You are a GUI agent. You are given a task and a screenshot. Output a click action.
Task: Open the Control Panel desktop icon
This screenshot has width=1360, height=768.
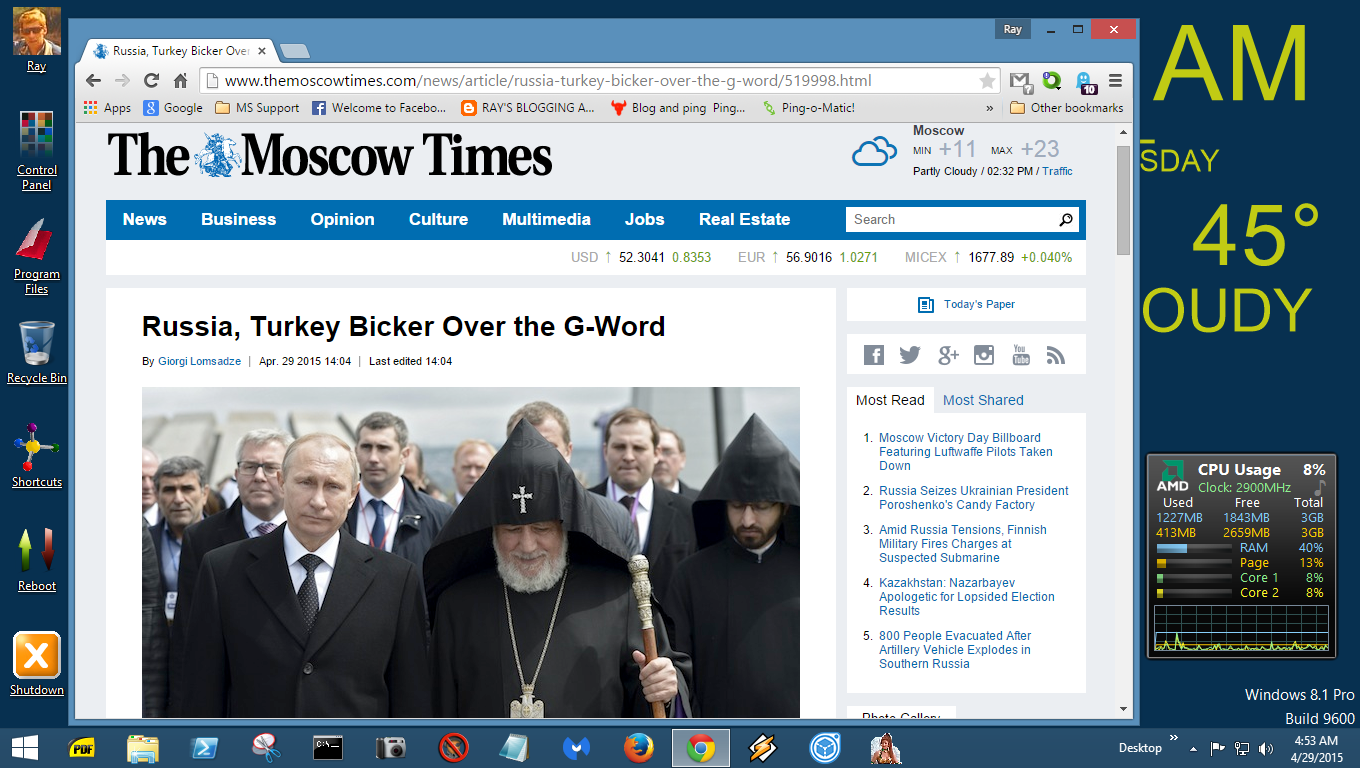(37, 150)
